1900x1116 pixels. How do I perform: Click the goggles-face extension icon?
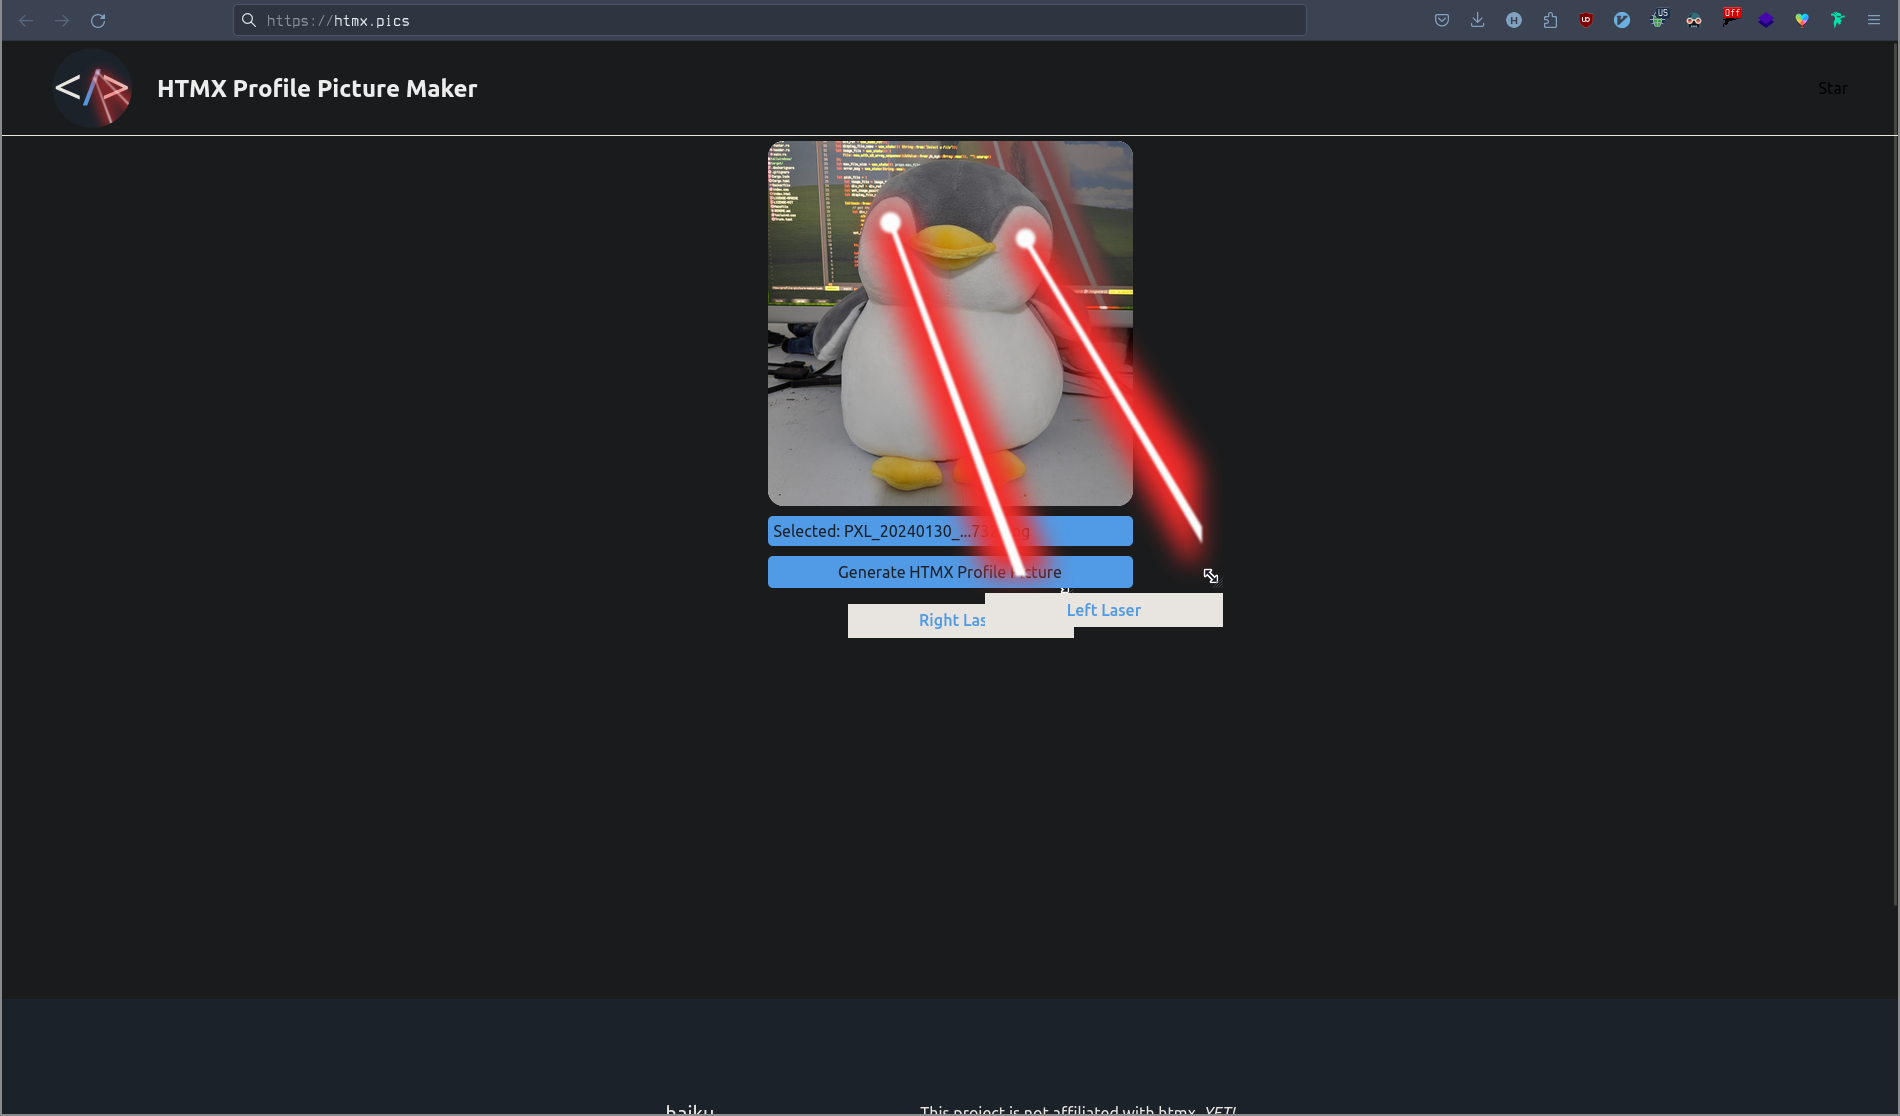1694,20
